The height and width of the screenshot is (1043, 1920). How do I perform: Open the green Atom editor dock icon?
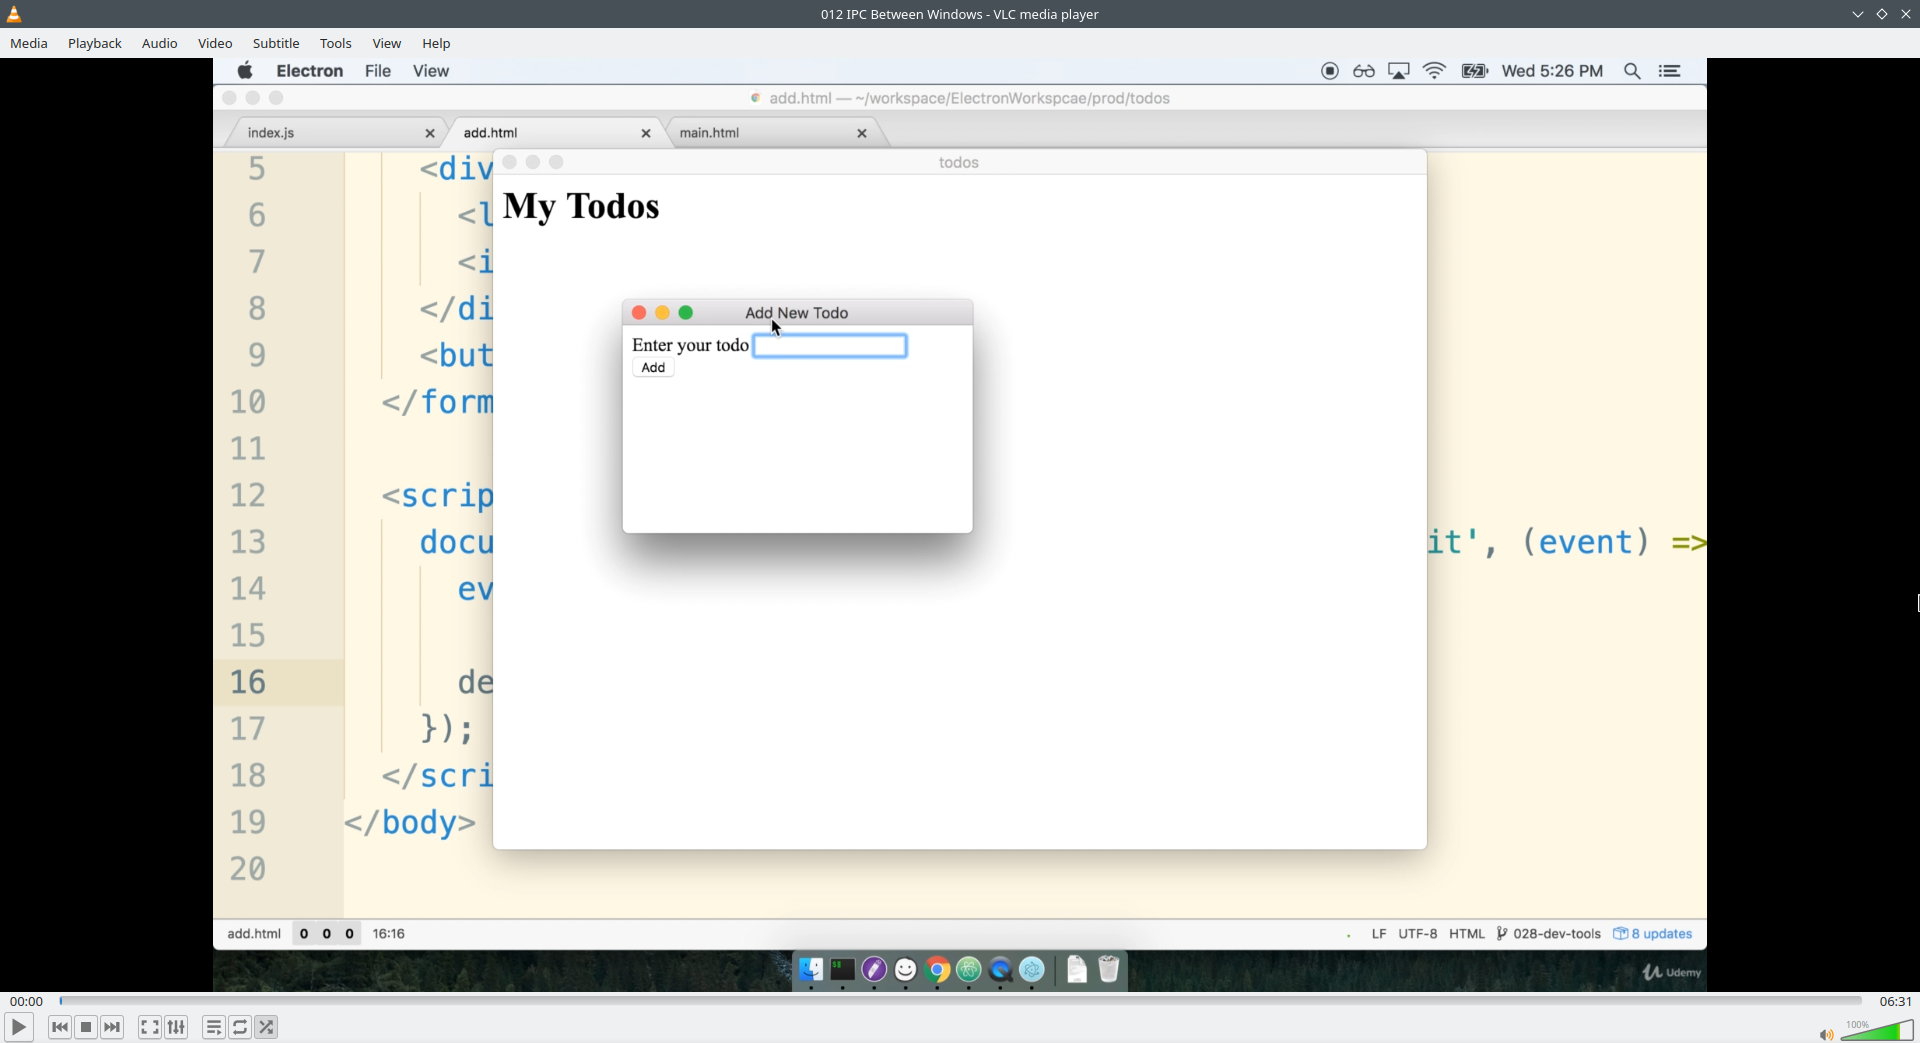click(969, 969)
